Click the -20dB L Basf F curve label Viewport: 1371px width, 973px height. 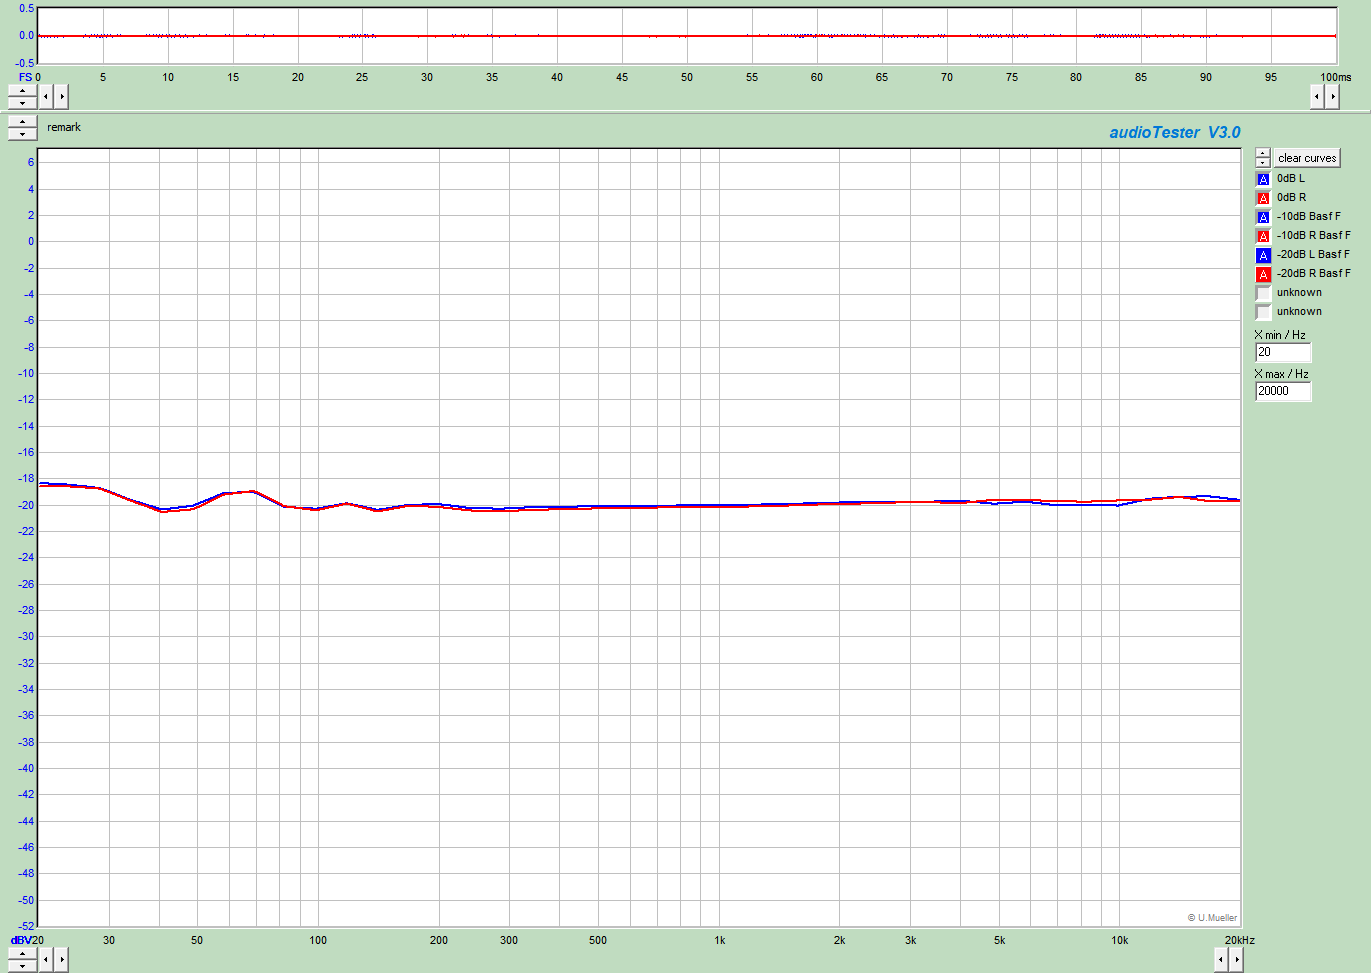(x=1313, y=254)
